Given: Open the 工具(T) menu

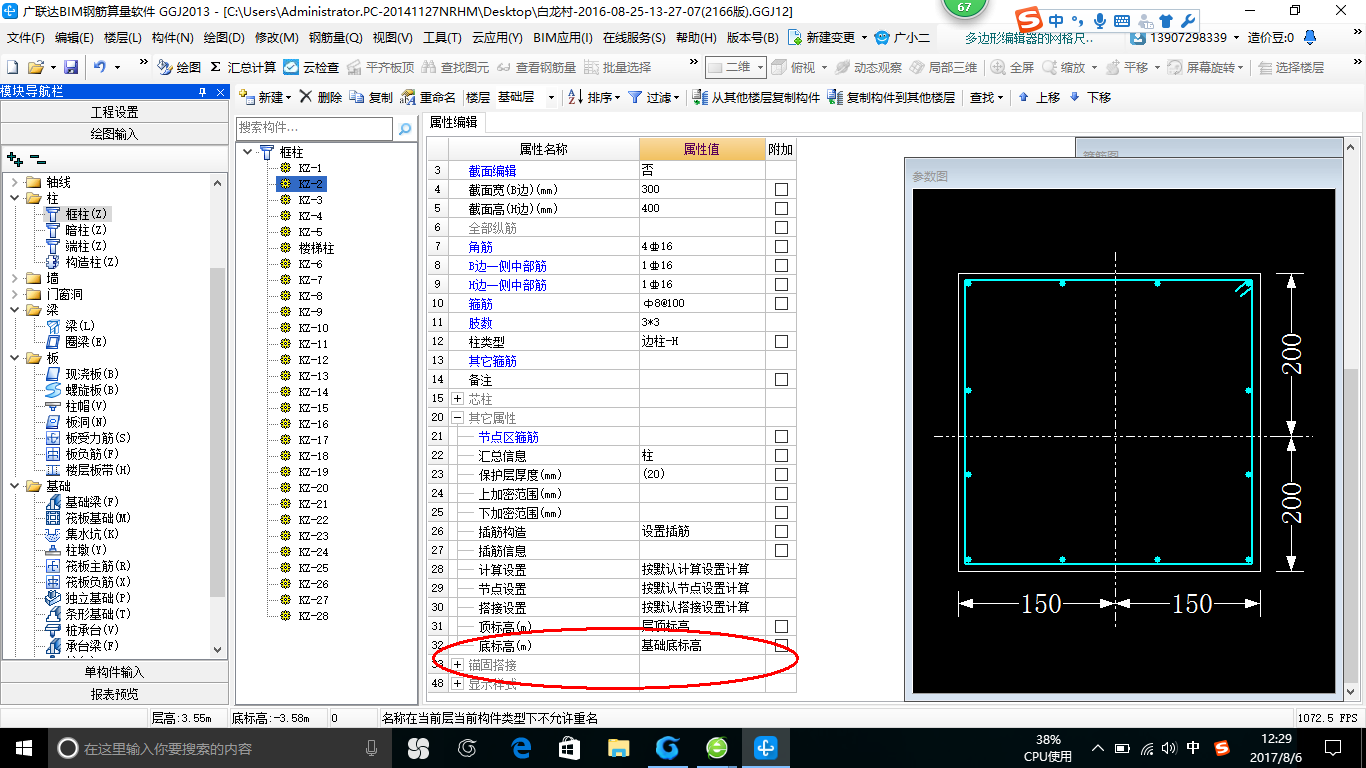Looking at the screenshot, I should click(x=441, y=38).
